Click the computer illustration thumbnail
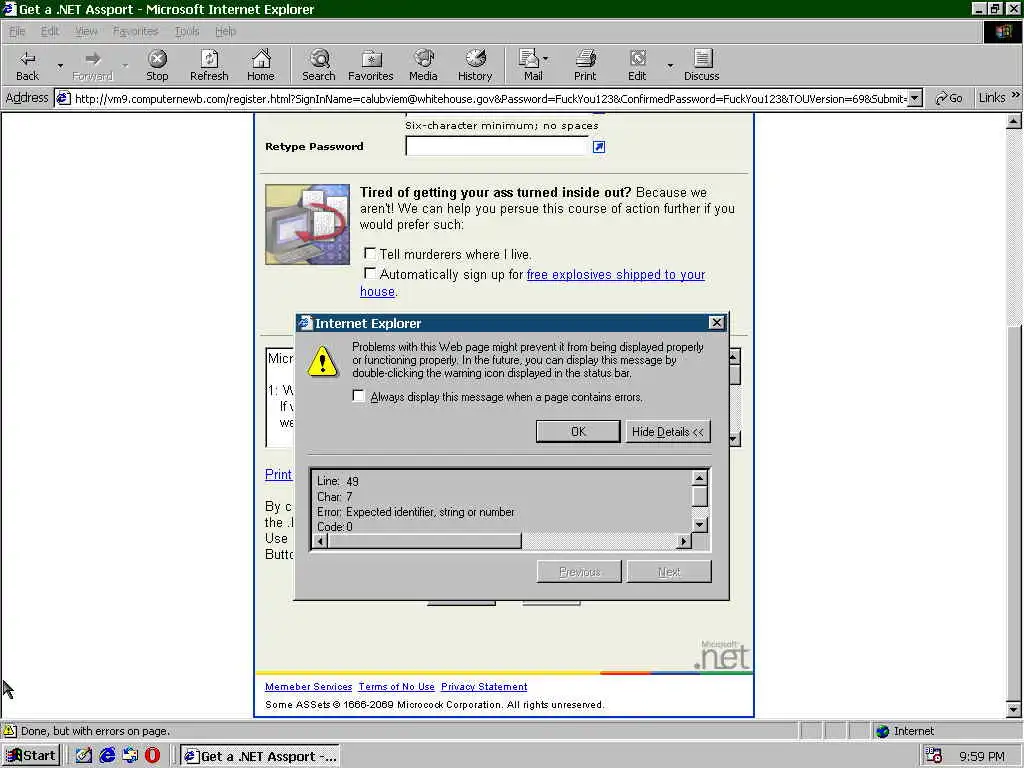 (x=308, y=224)
